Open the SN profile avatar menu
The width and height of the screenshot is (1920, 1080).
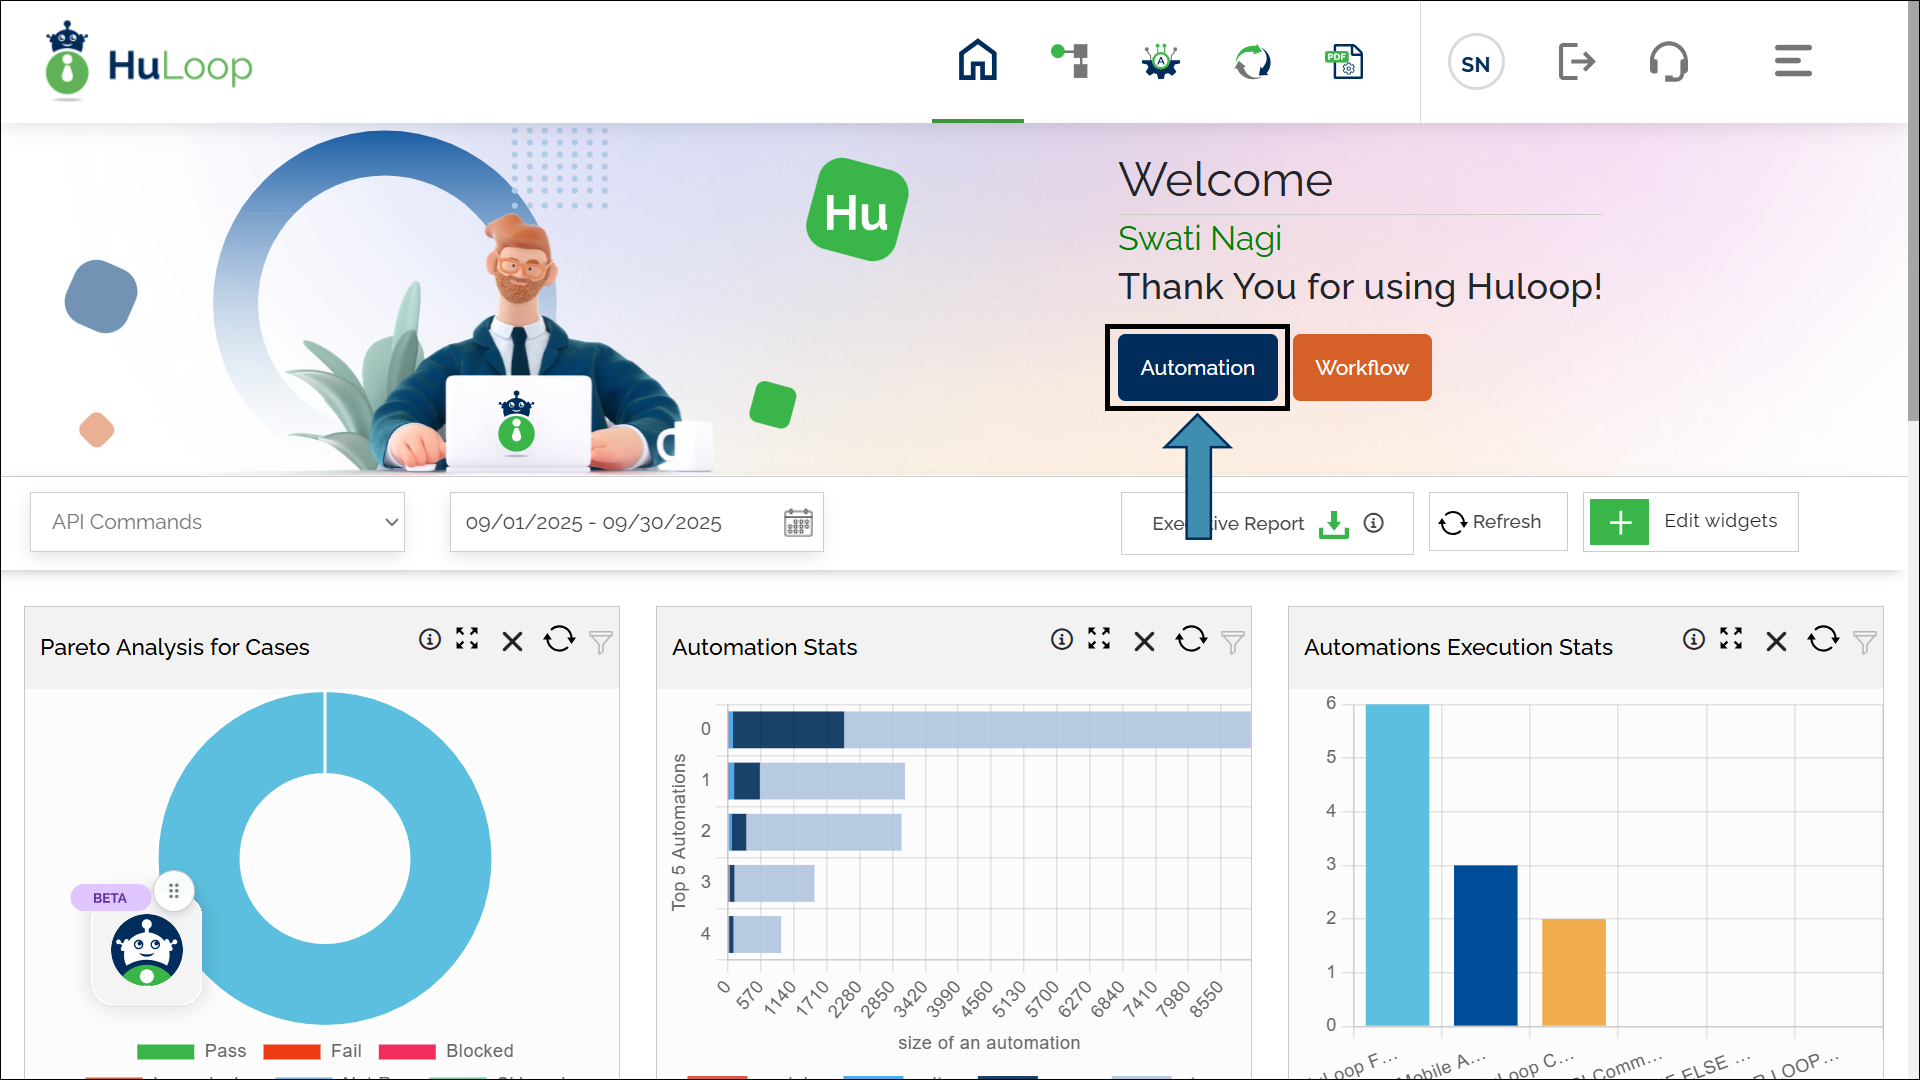pos(1475,61)
